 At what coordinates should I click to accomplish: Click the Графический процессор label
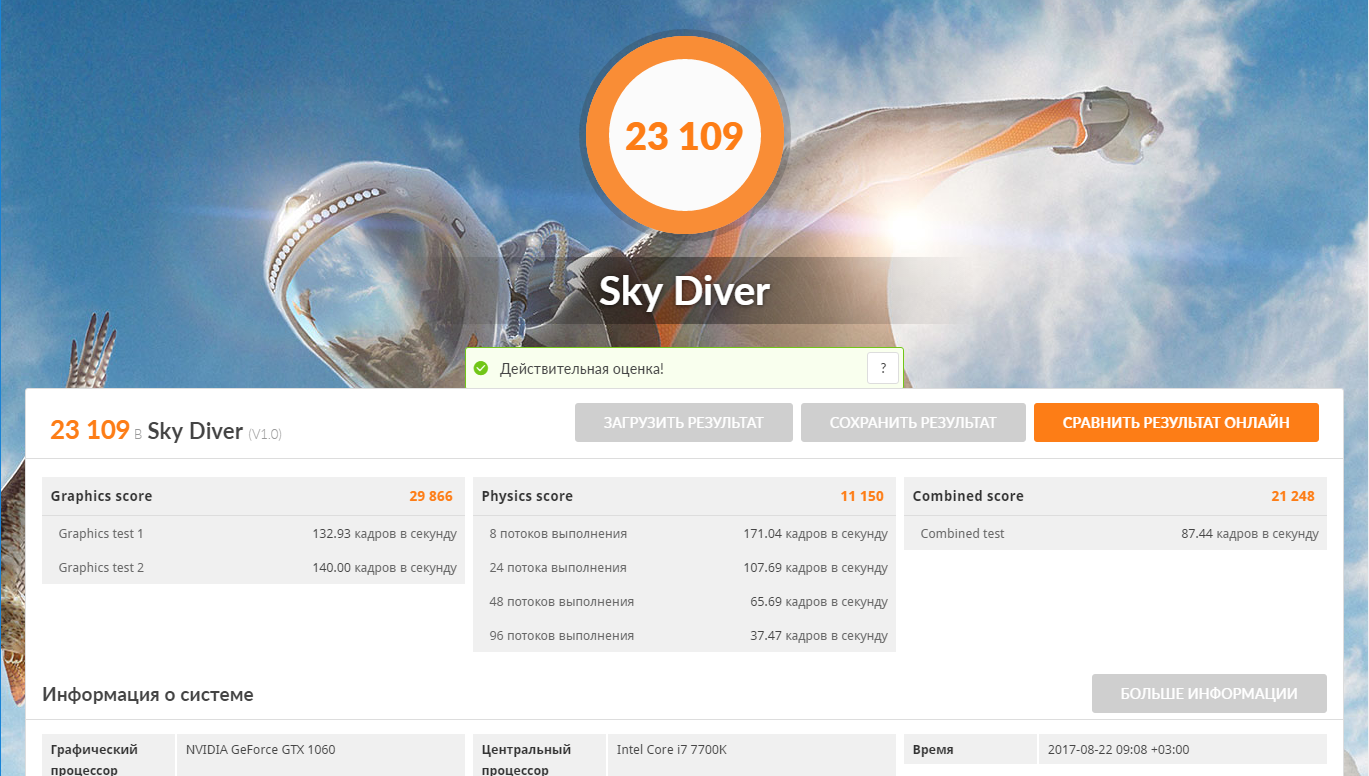click(x=94, y=759)
